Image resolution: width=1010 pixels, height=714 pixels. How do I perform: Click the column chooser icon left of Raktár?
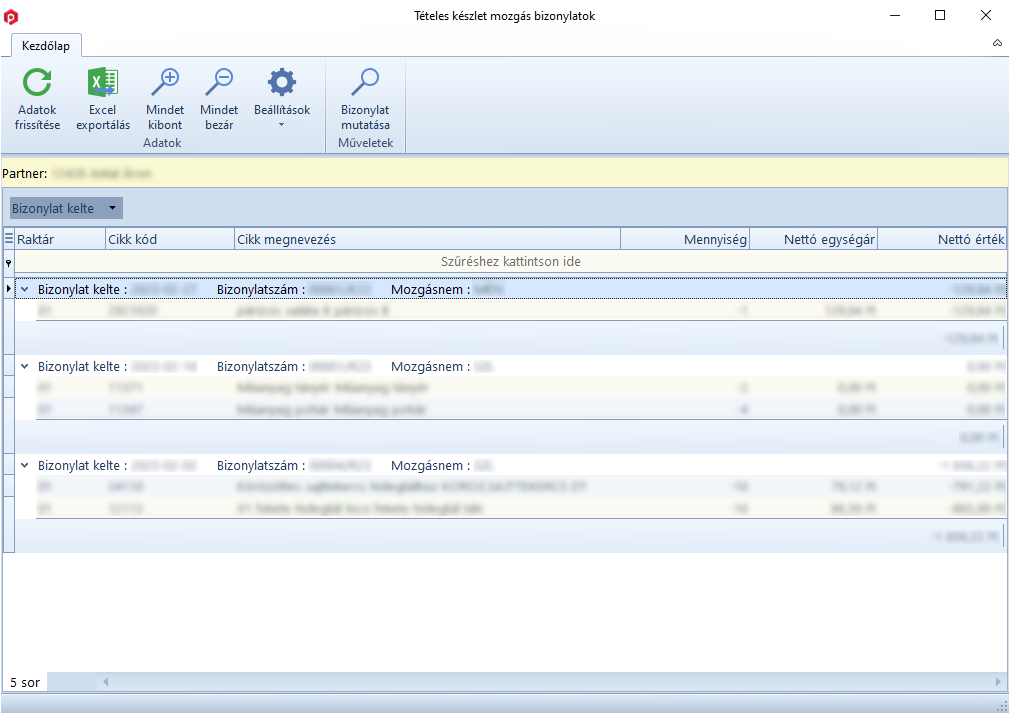(9, 239)
